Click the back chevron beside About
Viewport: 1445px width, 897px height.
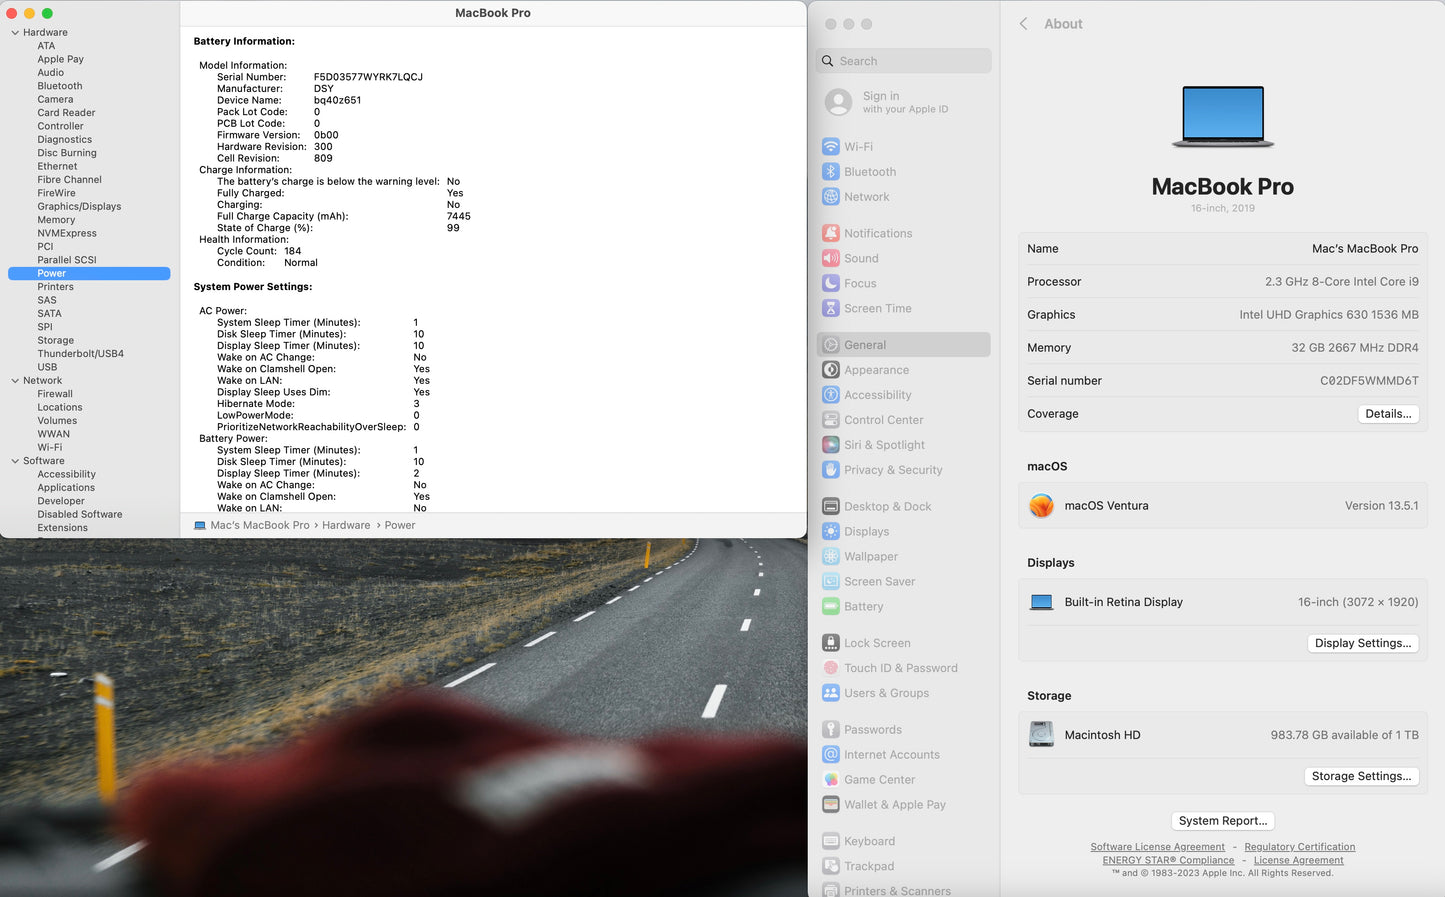pos(1023,24)
